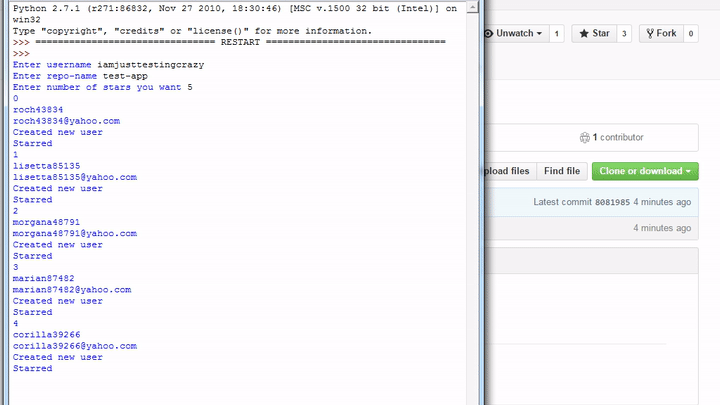Expand the Unwatch dropdown arrow
720x405 pixels.
click(539, 34)
